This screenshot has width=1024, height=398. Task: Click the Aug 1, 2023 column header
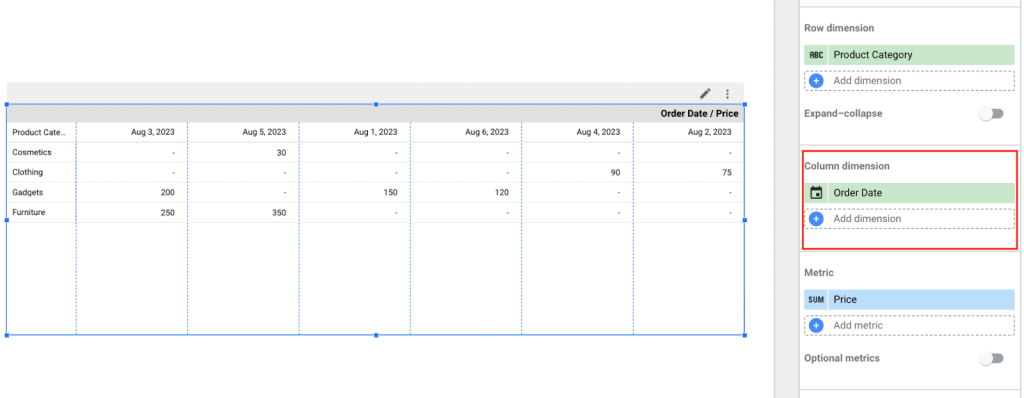click(x=376, y=132)
